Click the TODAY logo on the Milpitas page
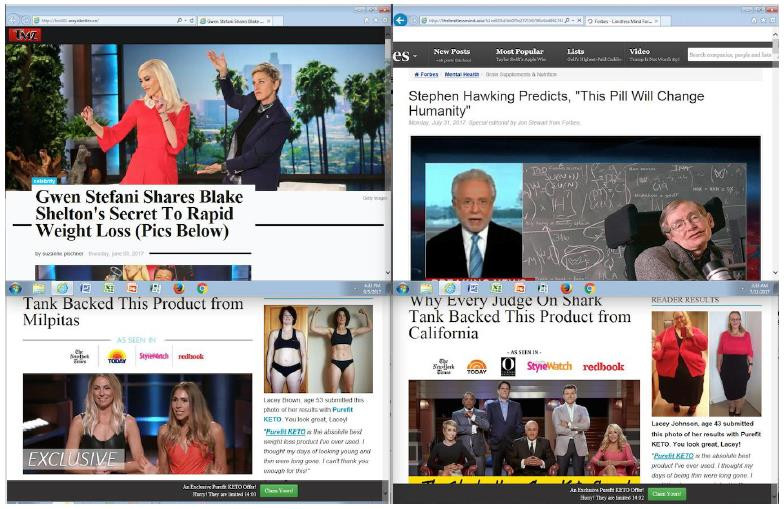 [117, 356]
